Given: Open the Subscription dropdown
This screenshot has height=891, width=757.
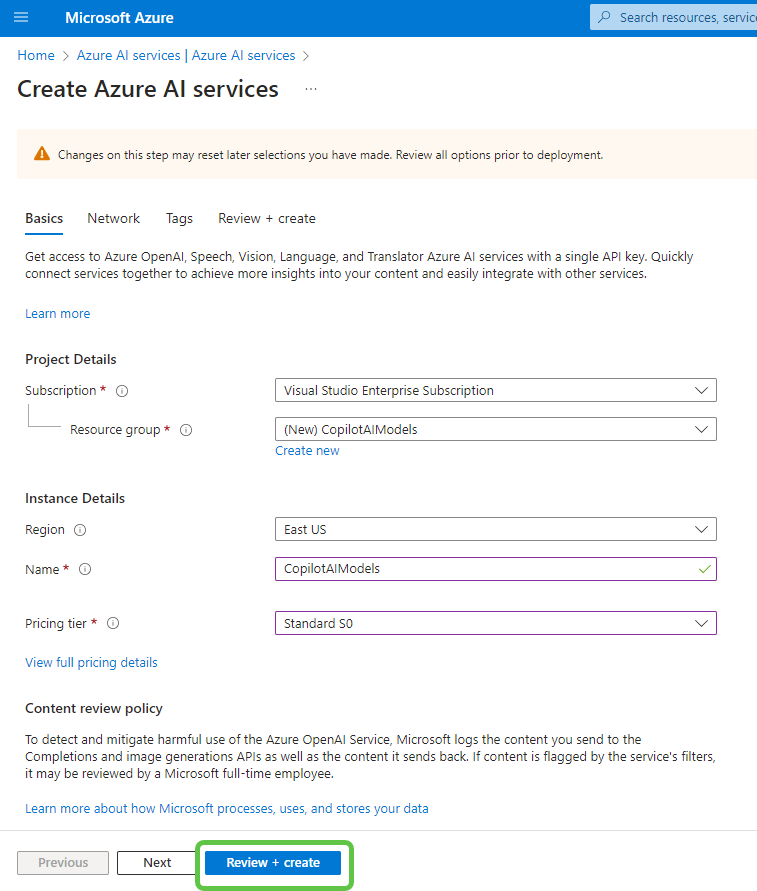Looking at the screenshot, I should tap(700, 390).
